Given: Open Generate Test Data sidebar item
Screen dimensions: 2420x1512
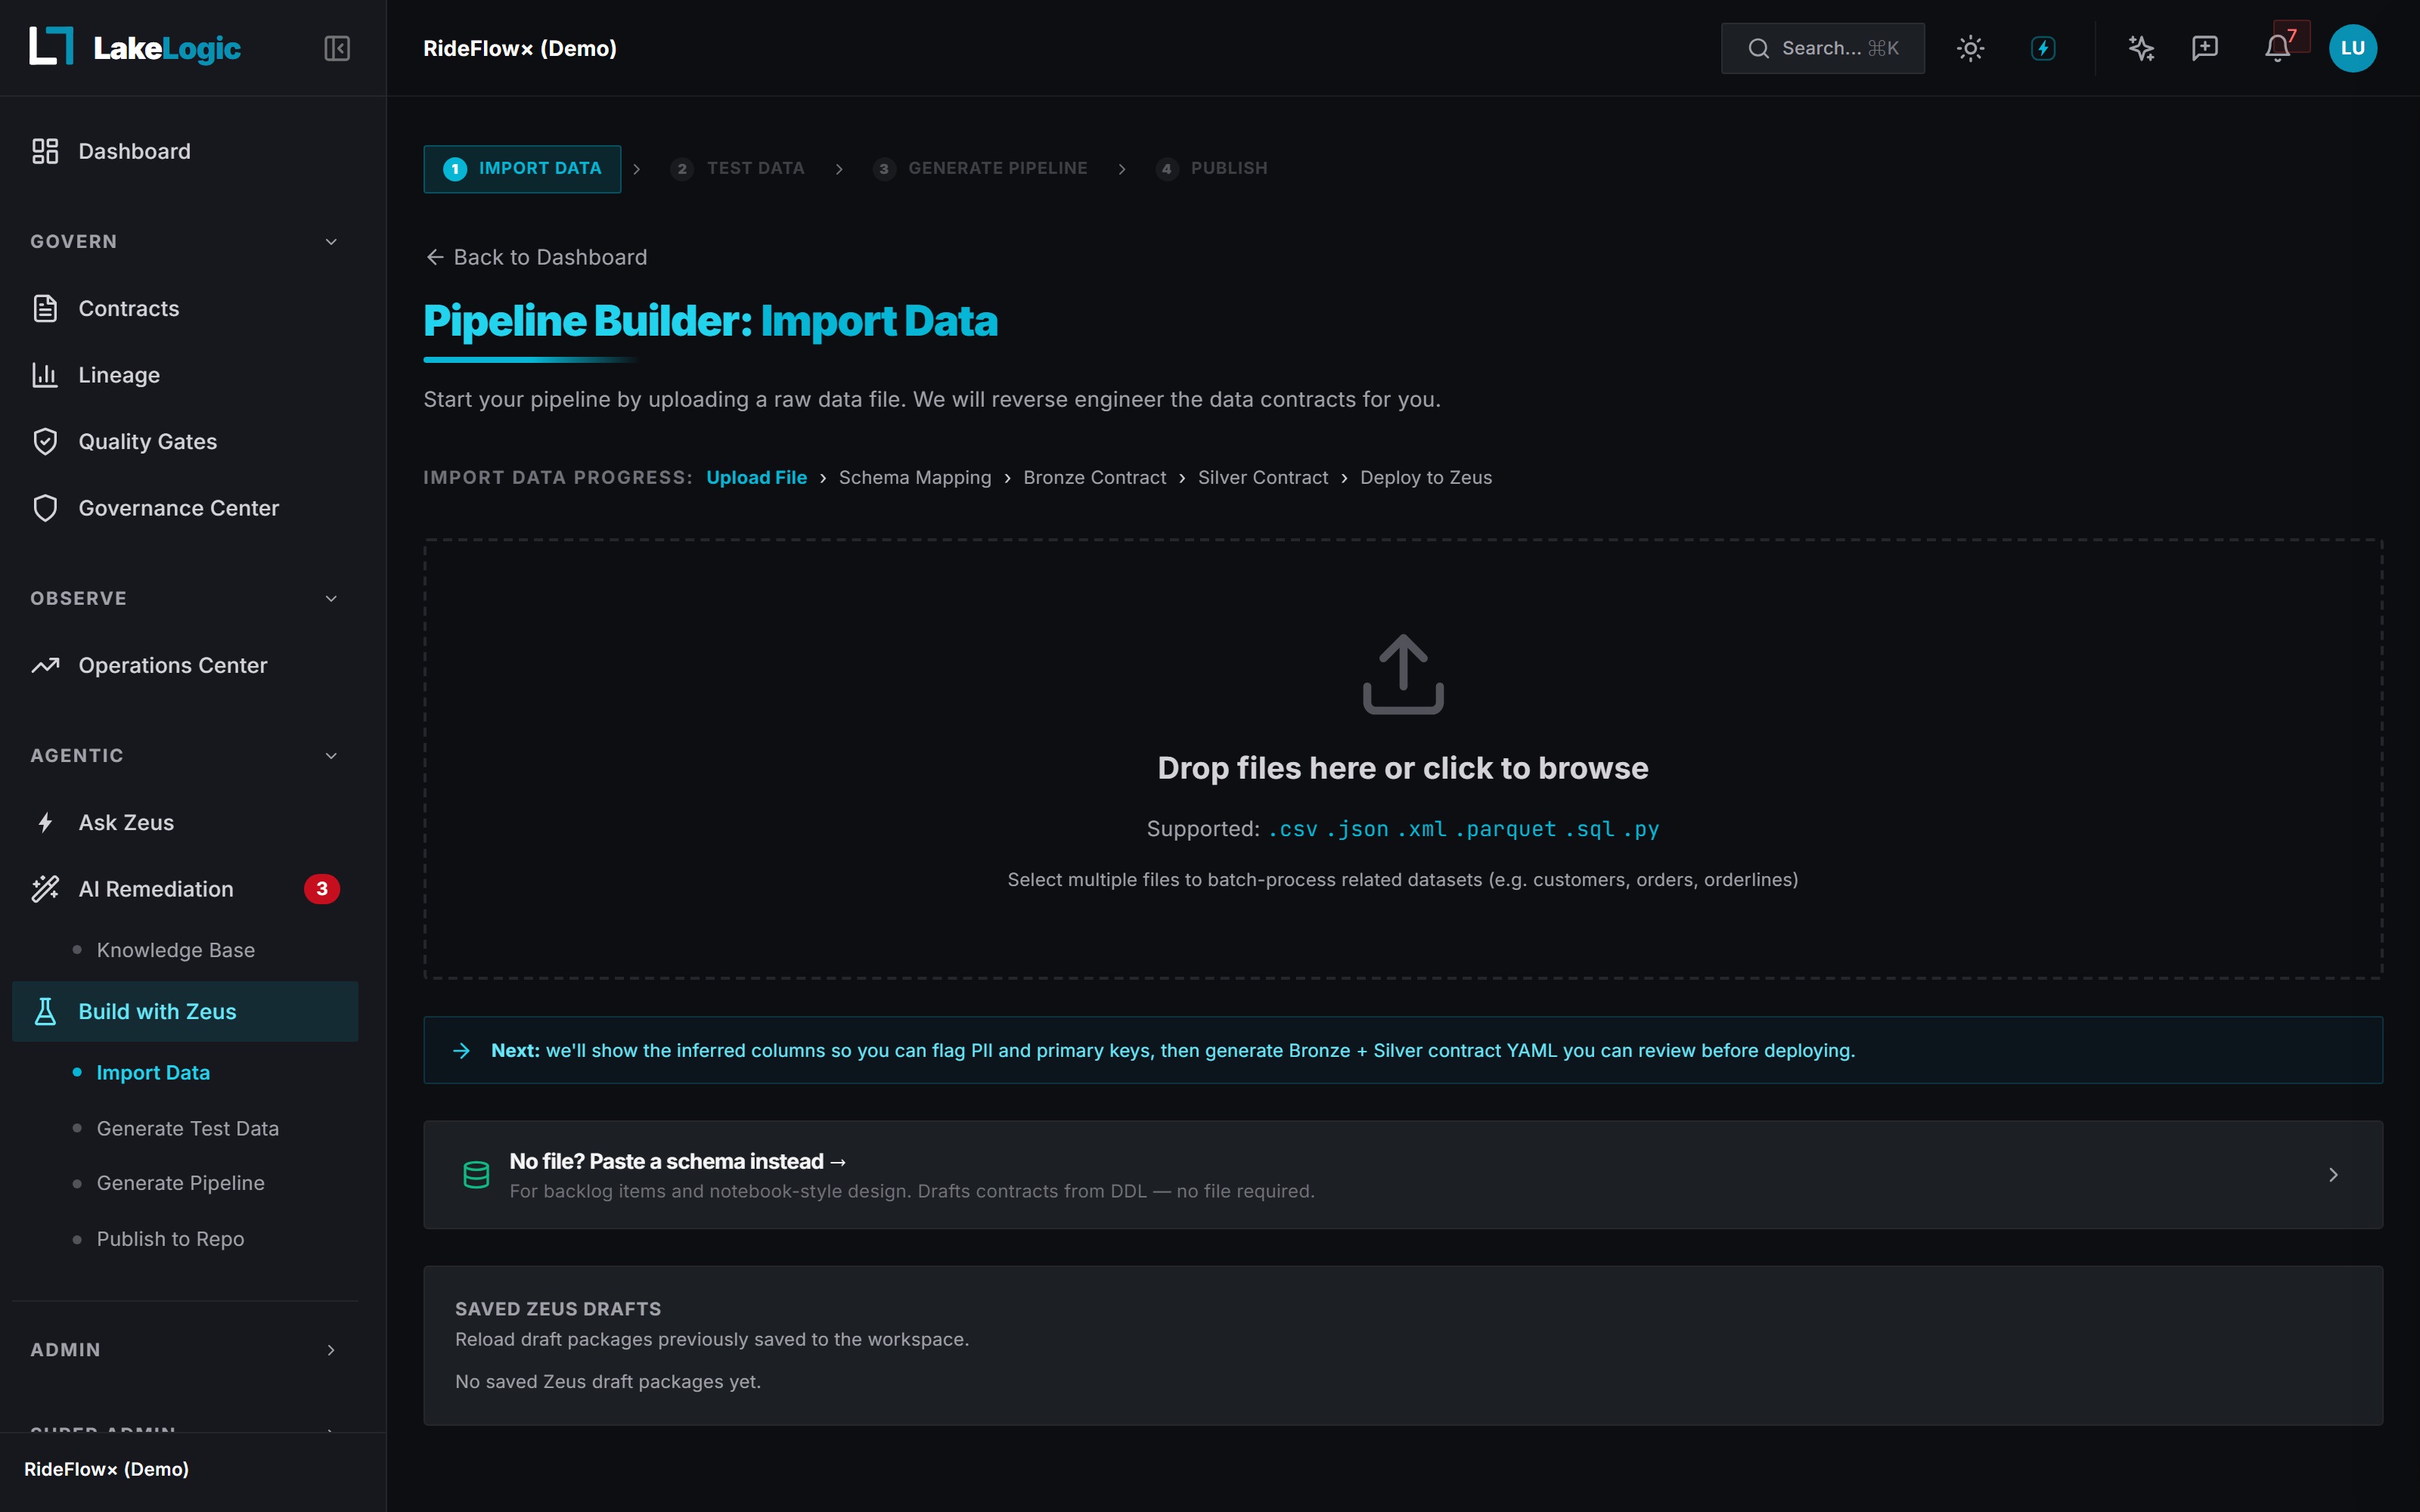Looking at the screenshot, I should (187, 1128).
